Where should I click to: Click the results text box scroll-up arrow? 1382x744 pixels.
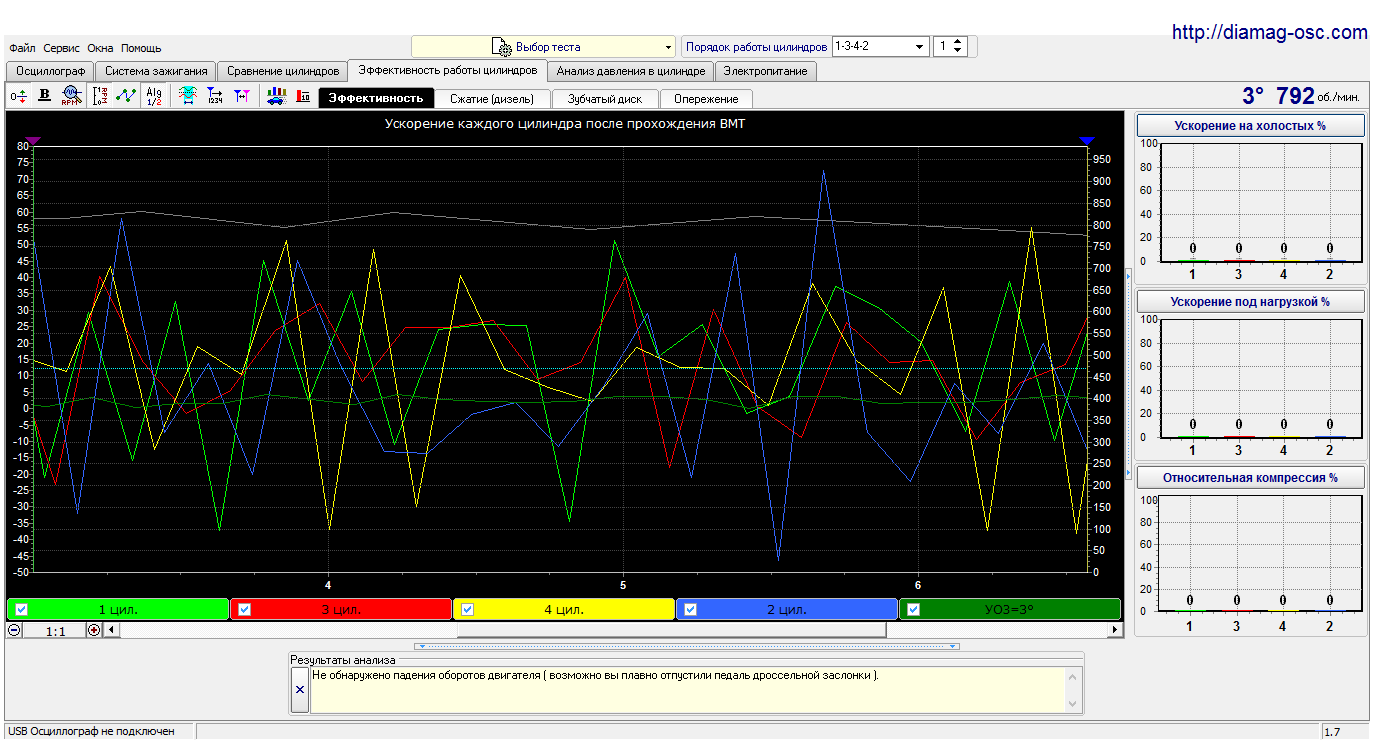click(x=1074, y=677)
